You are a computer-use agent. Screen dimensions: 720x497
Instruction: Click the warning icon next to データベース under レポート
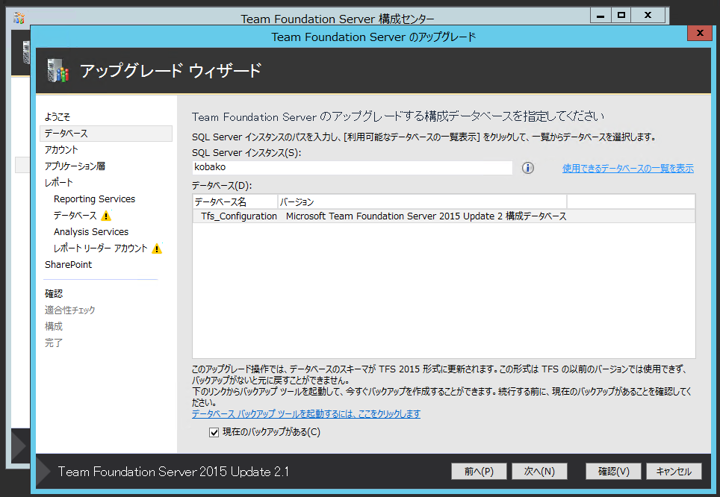coord(106,215)
